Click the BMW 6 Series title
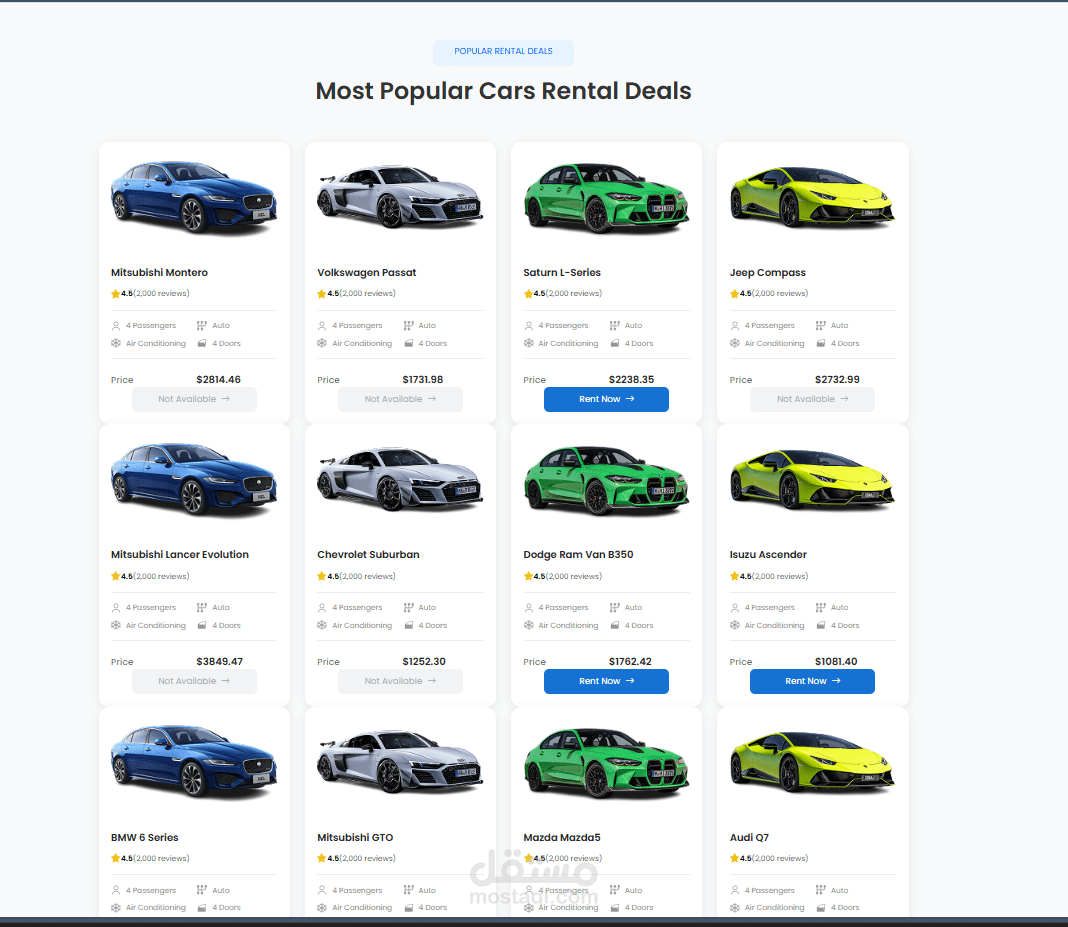The image size is (1068, 927). (x=144, y=838)
